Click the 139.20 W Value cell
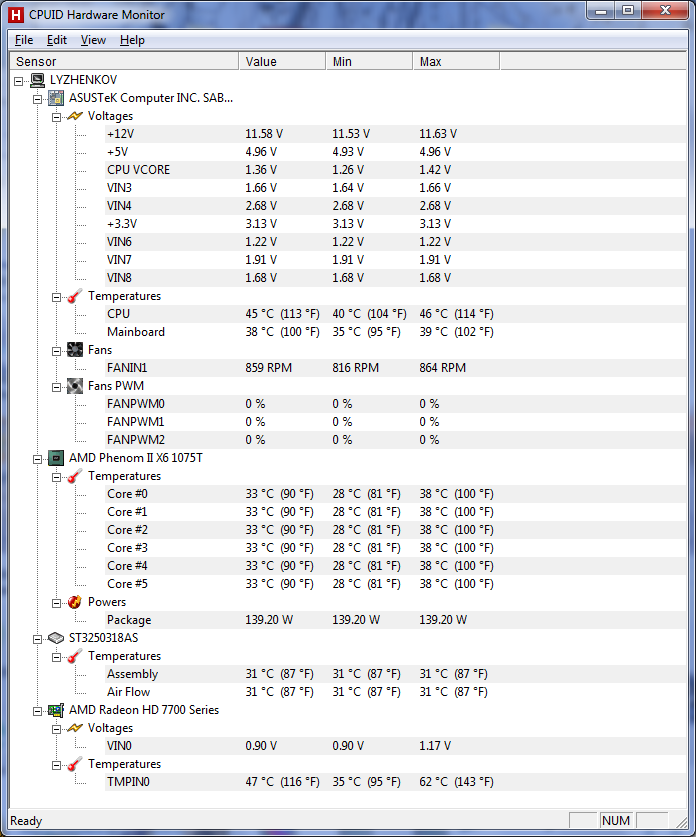 [x=269, y=620]
